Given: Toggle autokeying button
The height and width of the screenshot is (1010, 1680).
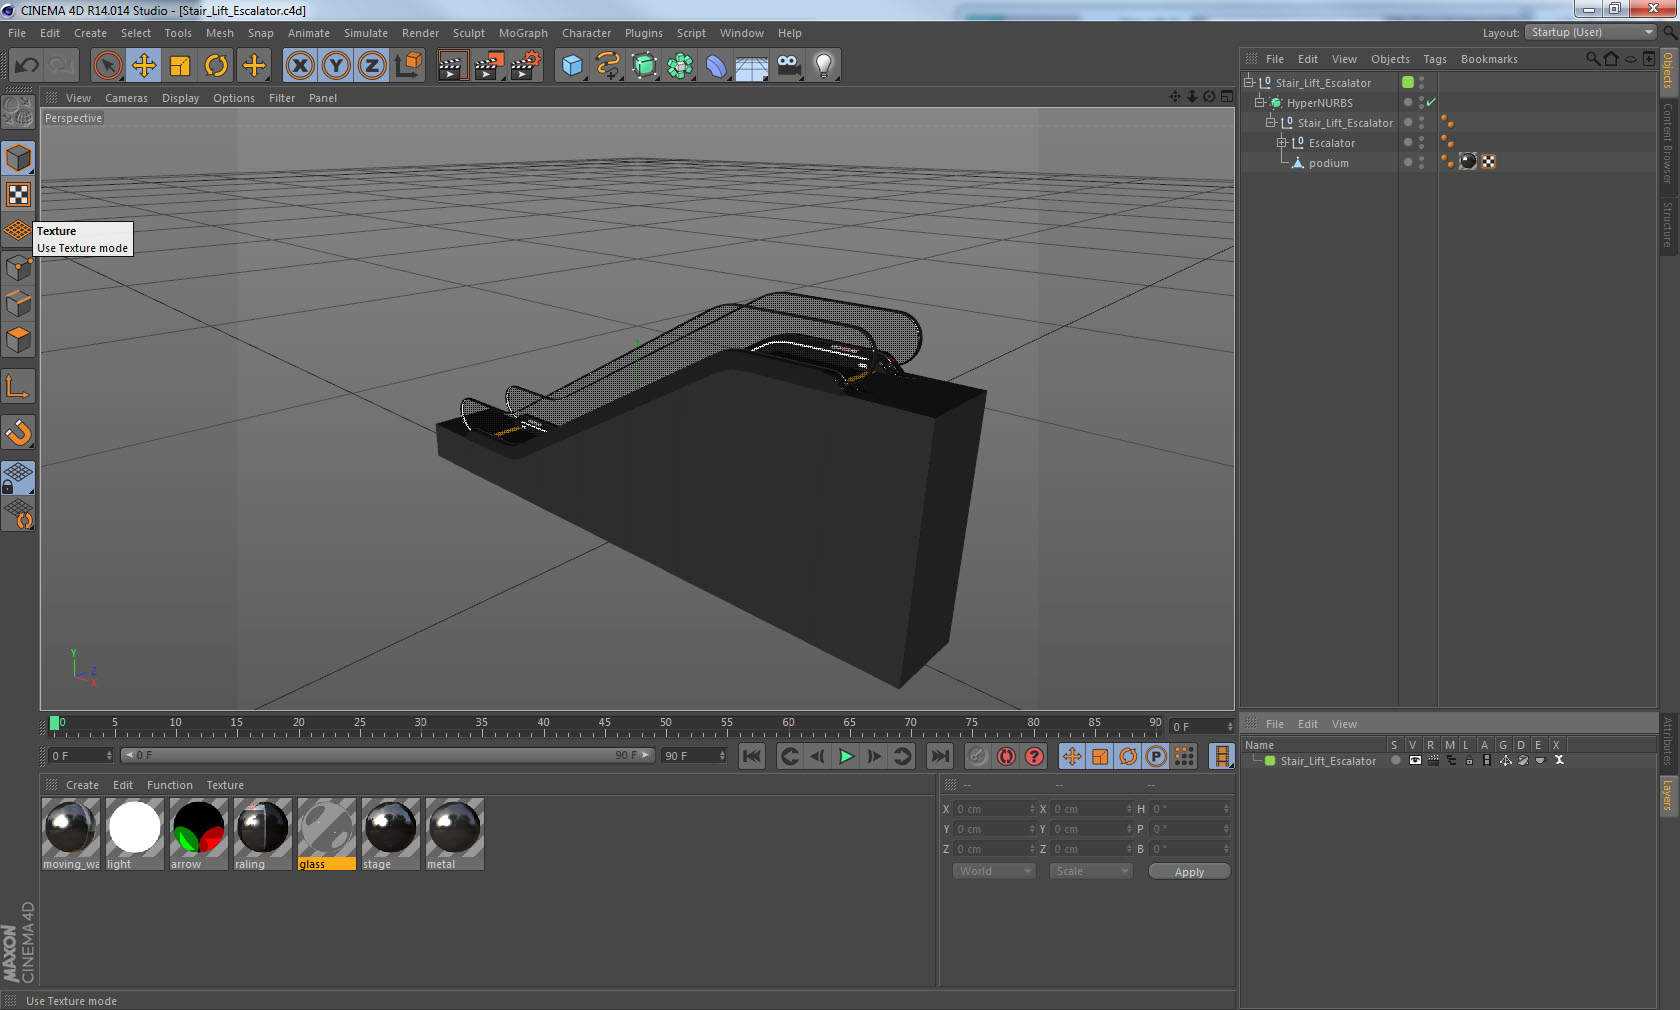Looking at the screenshot, I should 1006,756.
